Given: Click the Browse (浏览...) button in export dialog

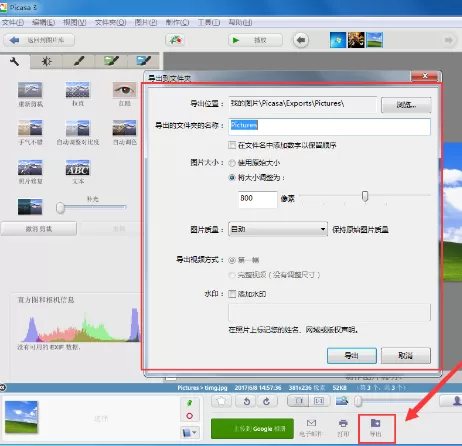Looking at the screenshot, I should [406, 105].
